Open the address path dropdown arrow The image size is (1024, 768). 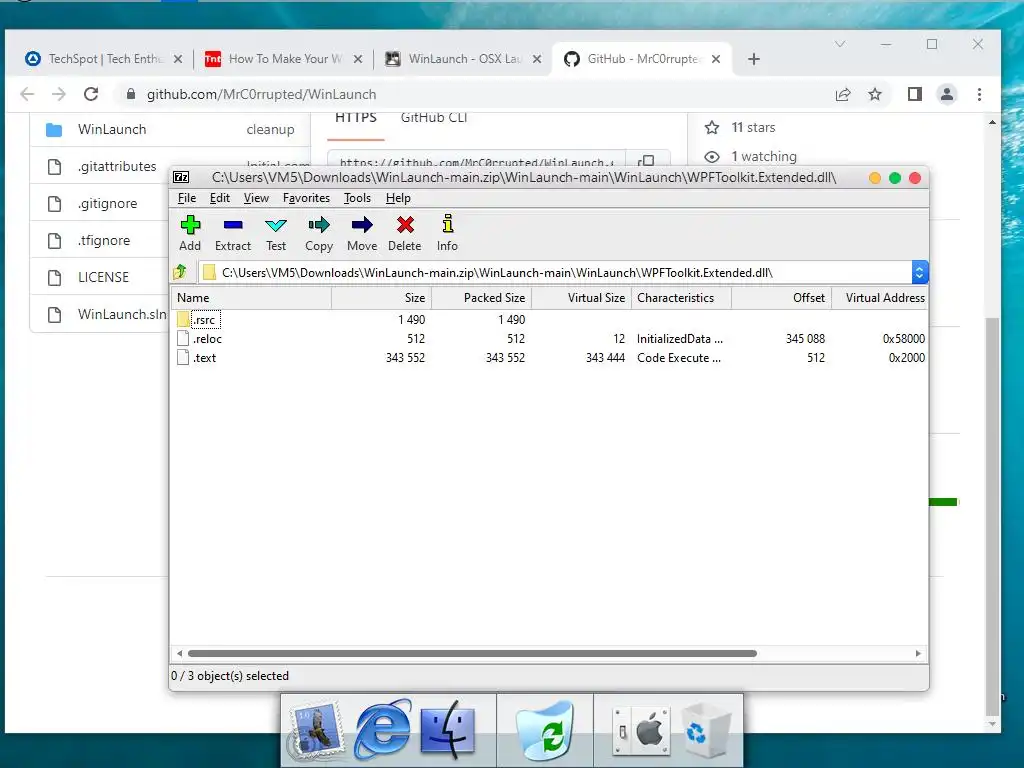920,272
